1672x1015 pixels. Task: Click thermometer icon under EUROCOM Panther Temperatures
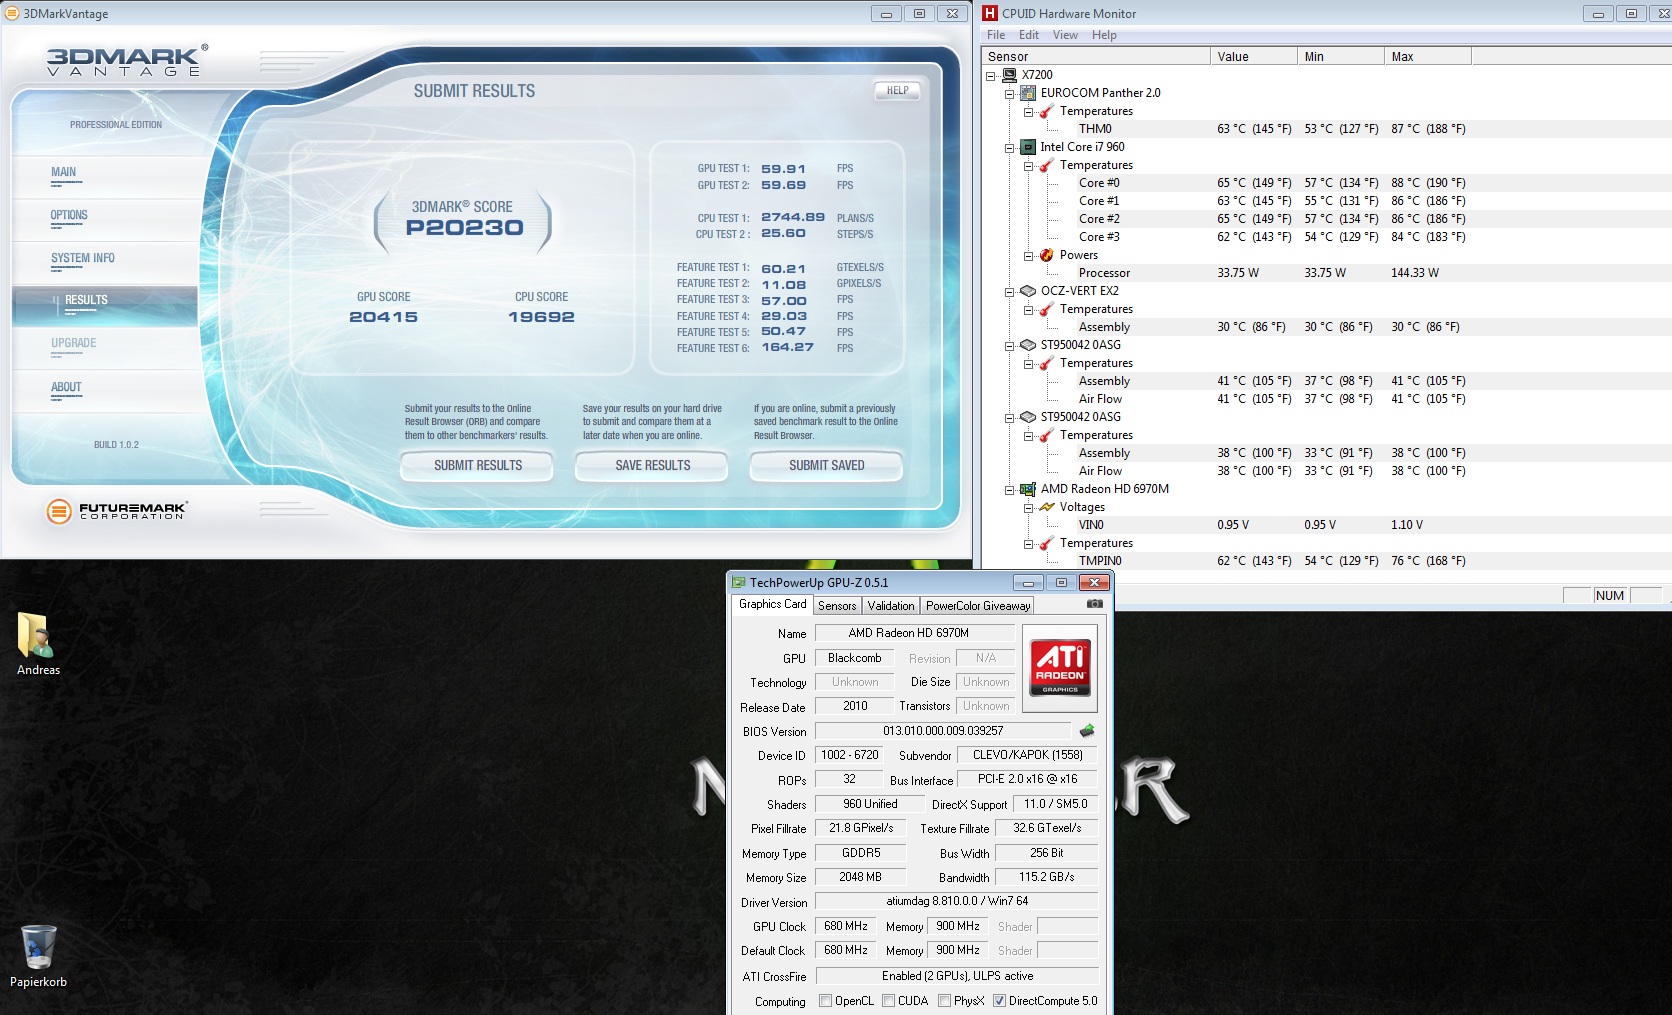[1046, 111]
